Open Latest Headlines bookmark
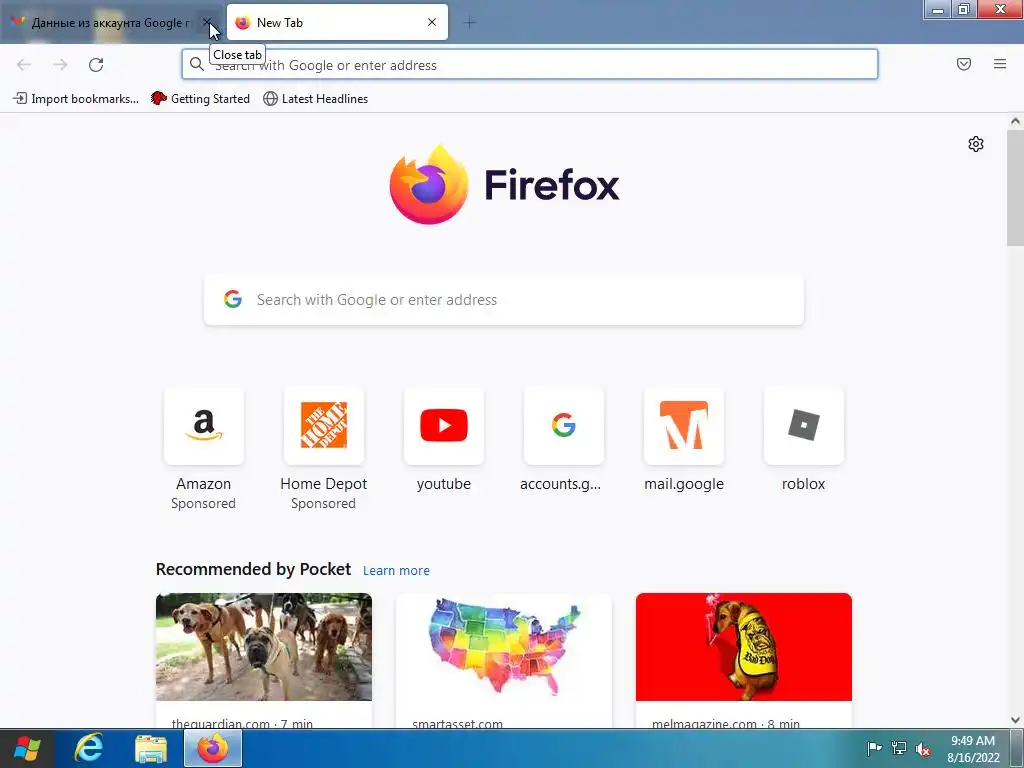 [x=315, y=99]
